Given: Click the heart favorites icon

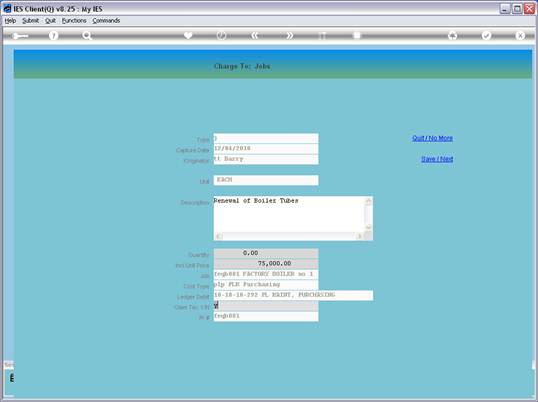Looking at the screenshot, I should (188, 35).
